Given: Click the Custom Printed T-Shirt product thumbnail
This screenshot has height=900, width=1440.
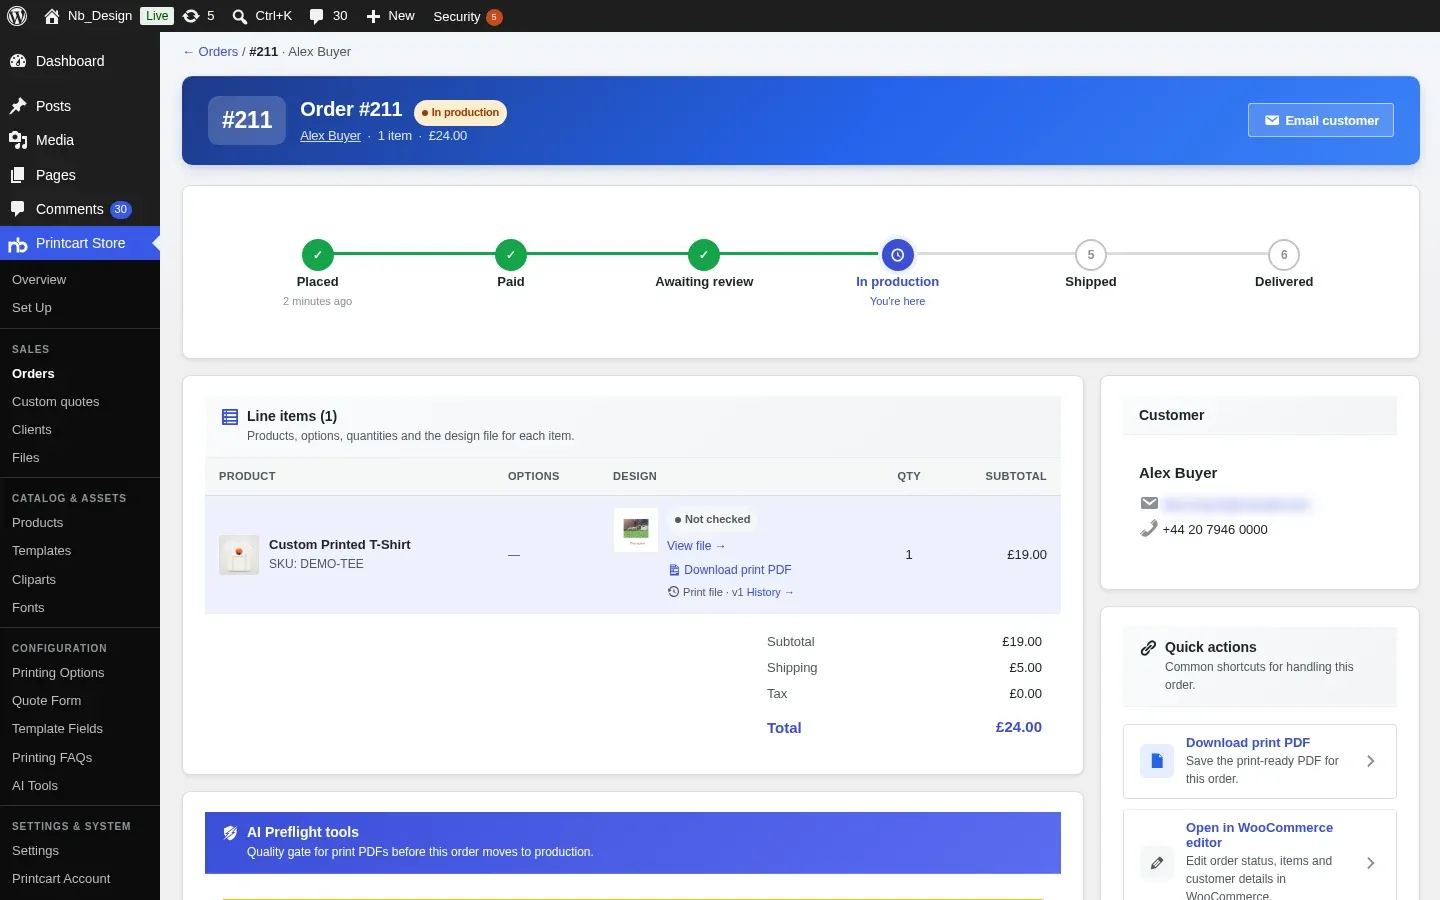Looking at the screenshot, I should (x=239, y=555).
